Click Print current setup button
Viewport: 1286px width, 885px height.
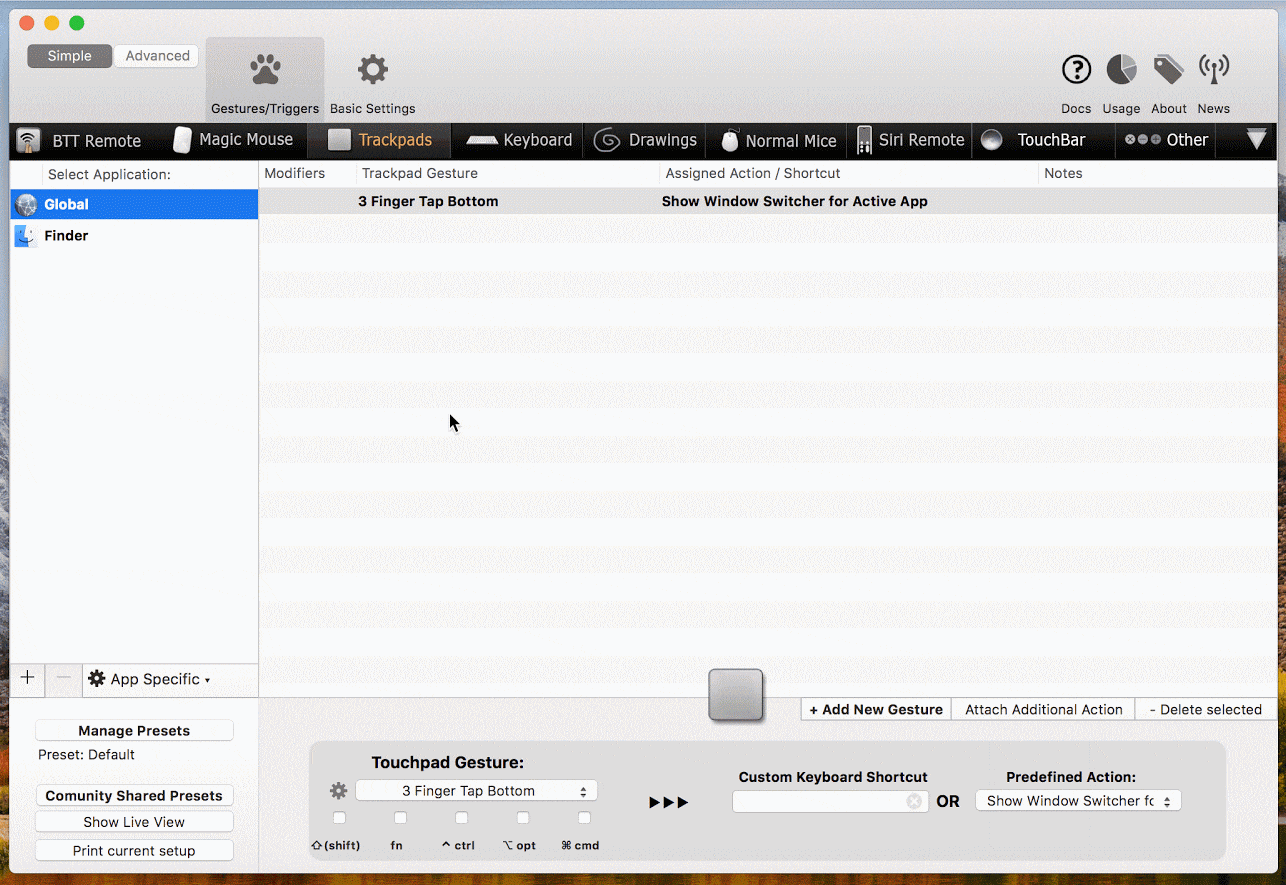[134, 851]
